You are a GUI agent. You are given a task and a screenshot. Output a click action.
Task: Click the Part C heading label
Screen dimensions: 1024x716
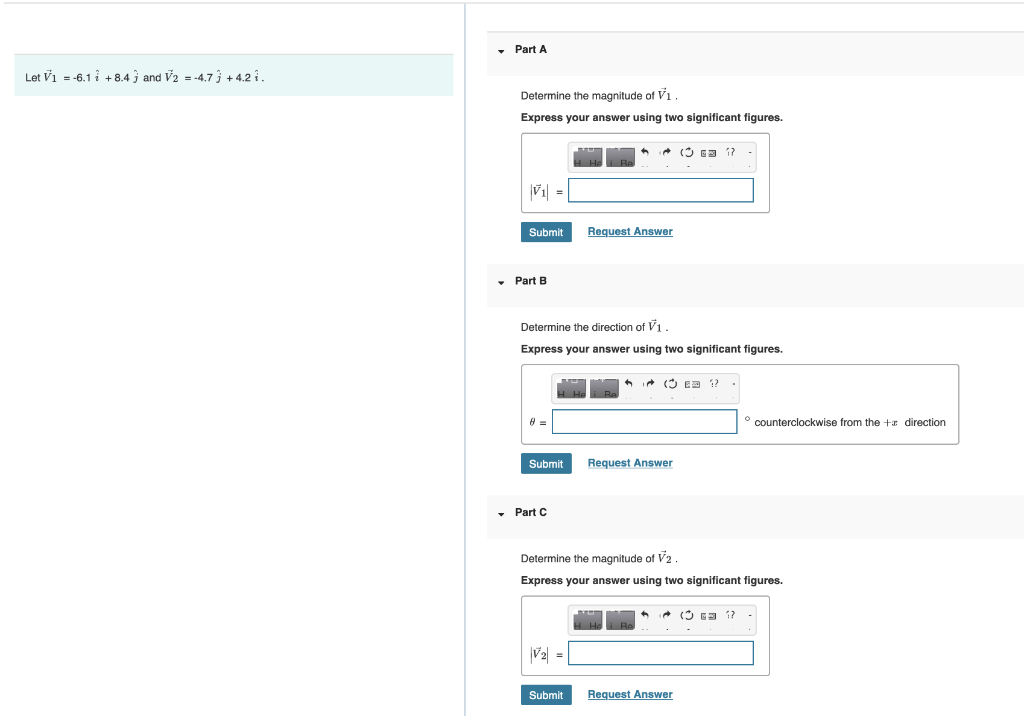pos(530,512)
